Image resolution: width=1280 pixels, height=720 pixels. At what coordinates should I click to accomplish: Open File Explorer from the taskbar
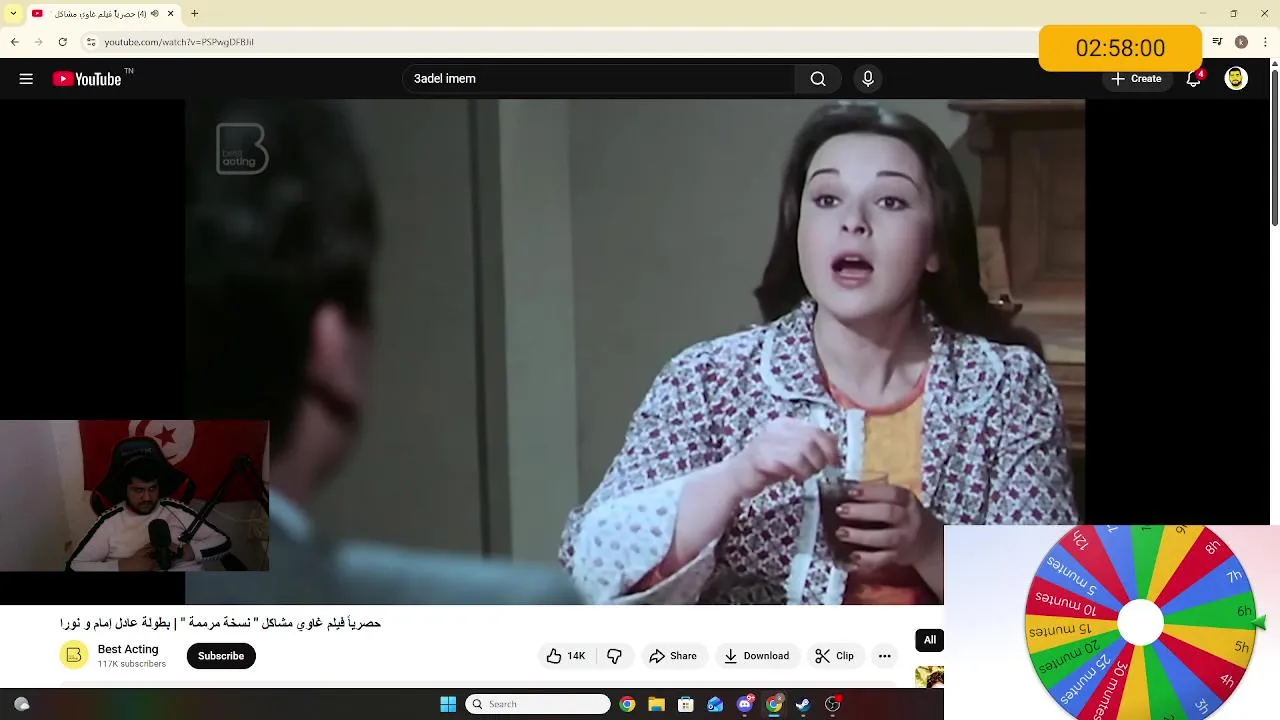coord(656,704)
